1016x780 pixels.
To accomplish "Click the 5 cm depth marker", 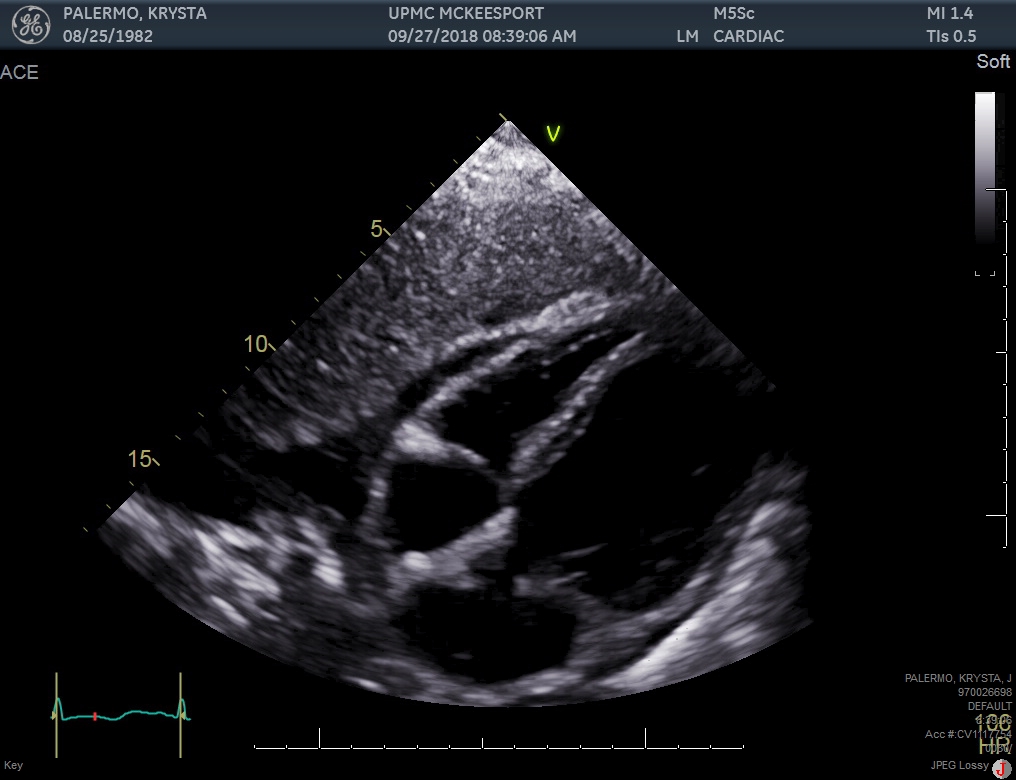I will tap(378, 229).
